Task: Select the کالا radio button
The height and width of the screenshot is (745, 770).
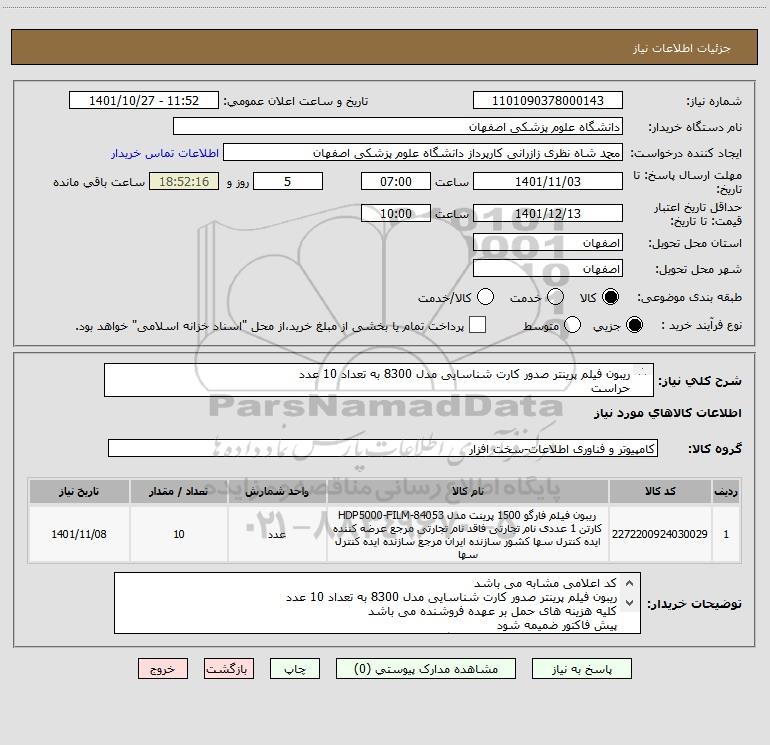Action: tap(610, 297)
